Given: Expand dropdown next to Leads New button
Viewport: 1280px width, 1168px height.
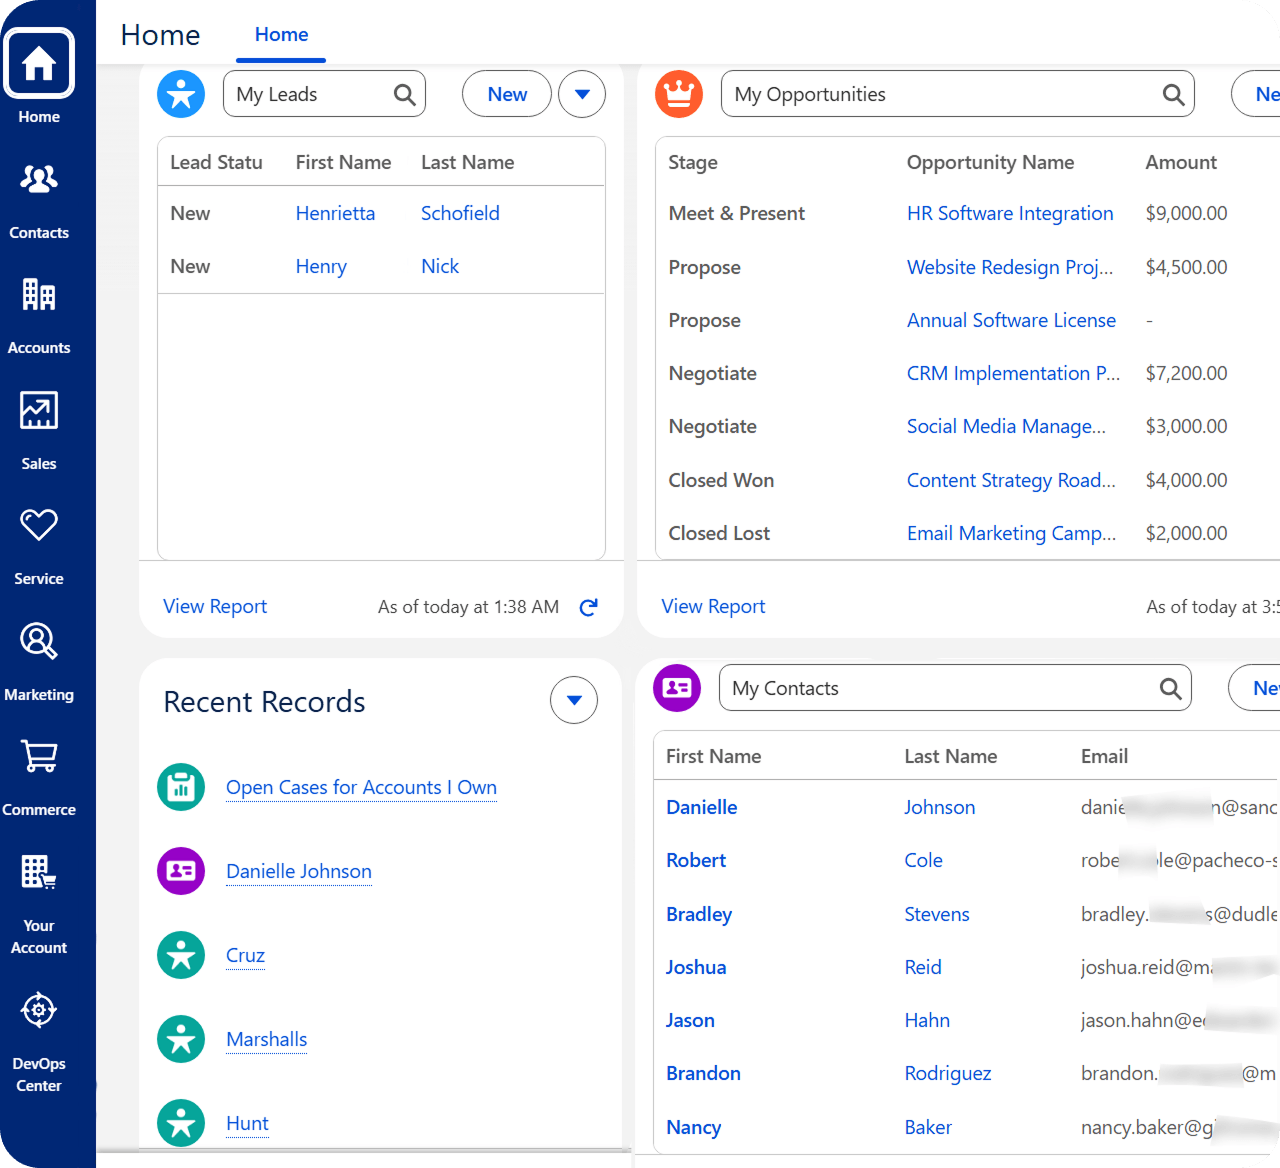Looking at the screenshot, I should pyautogui.click(x=582, y=94).
